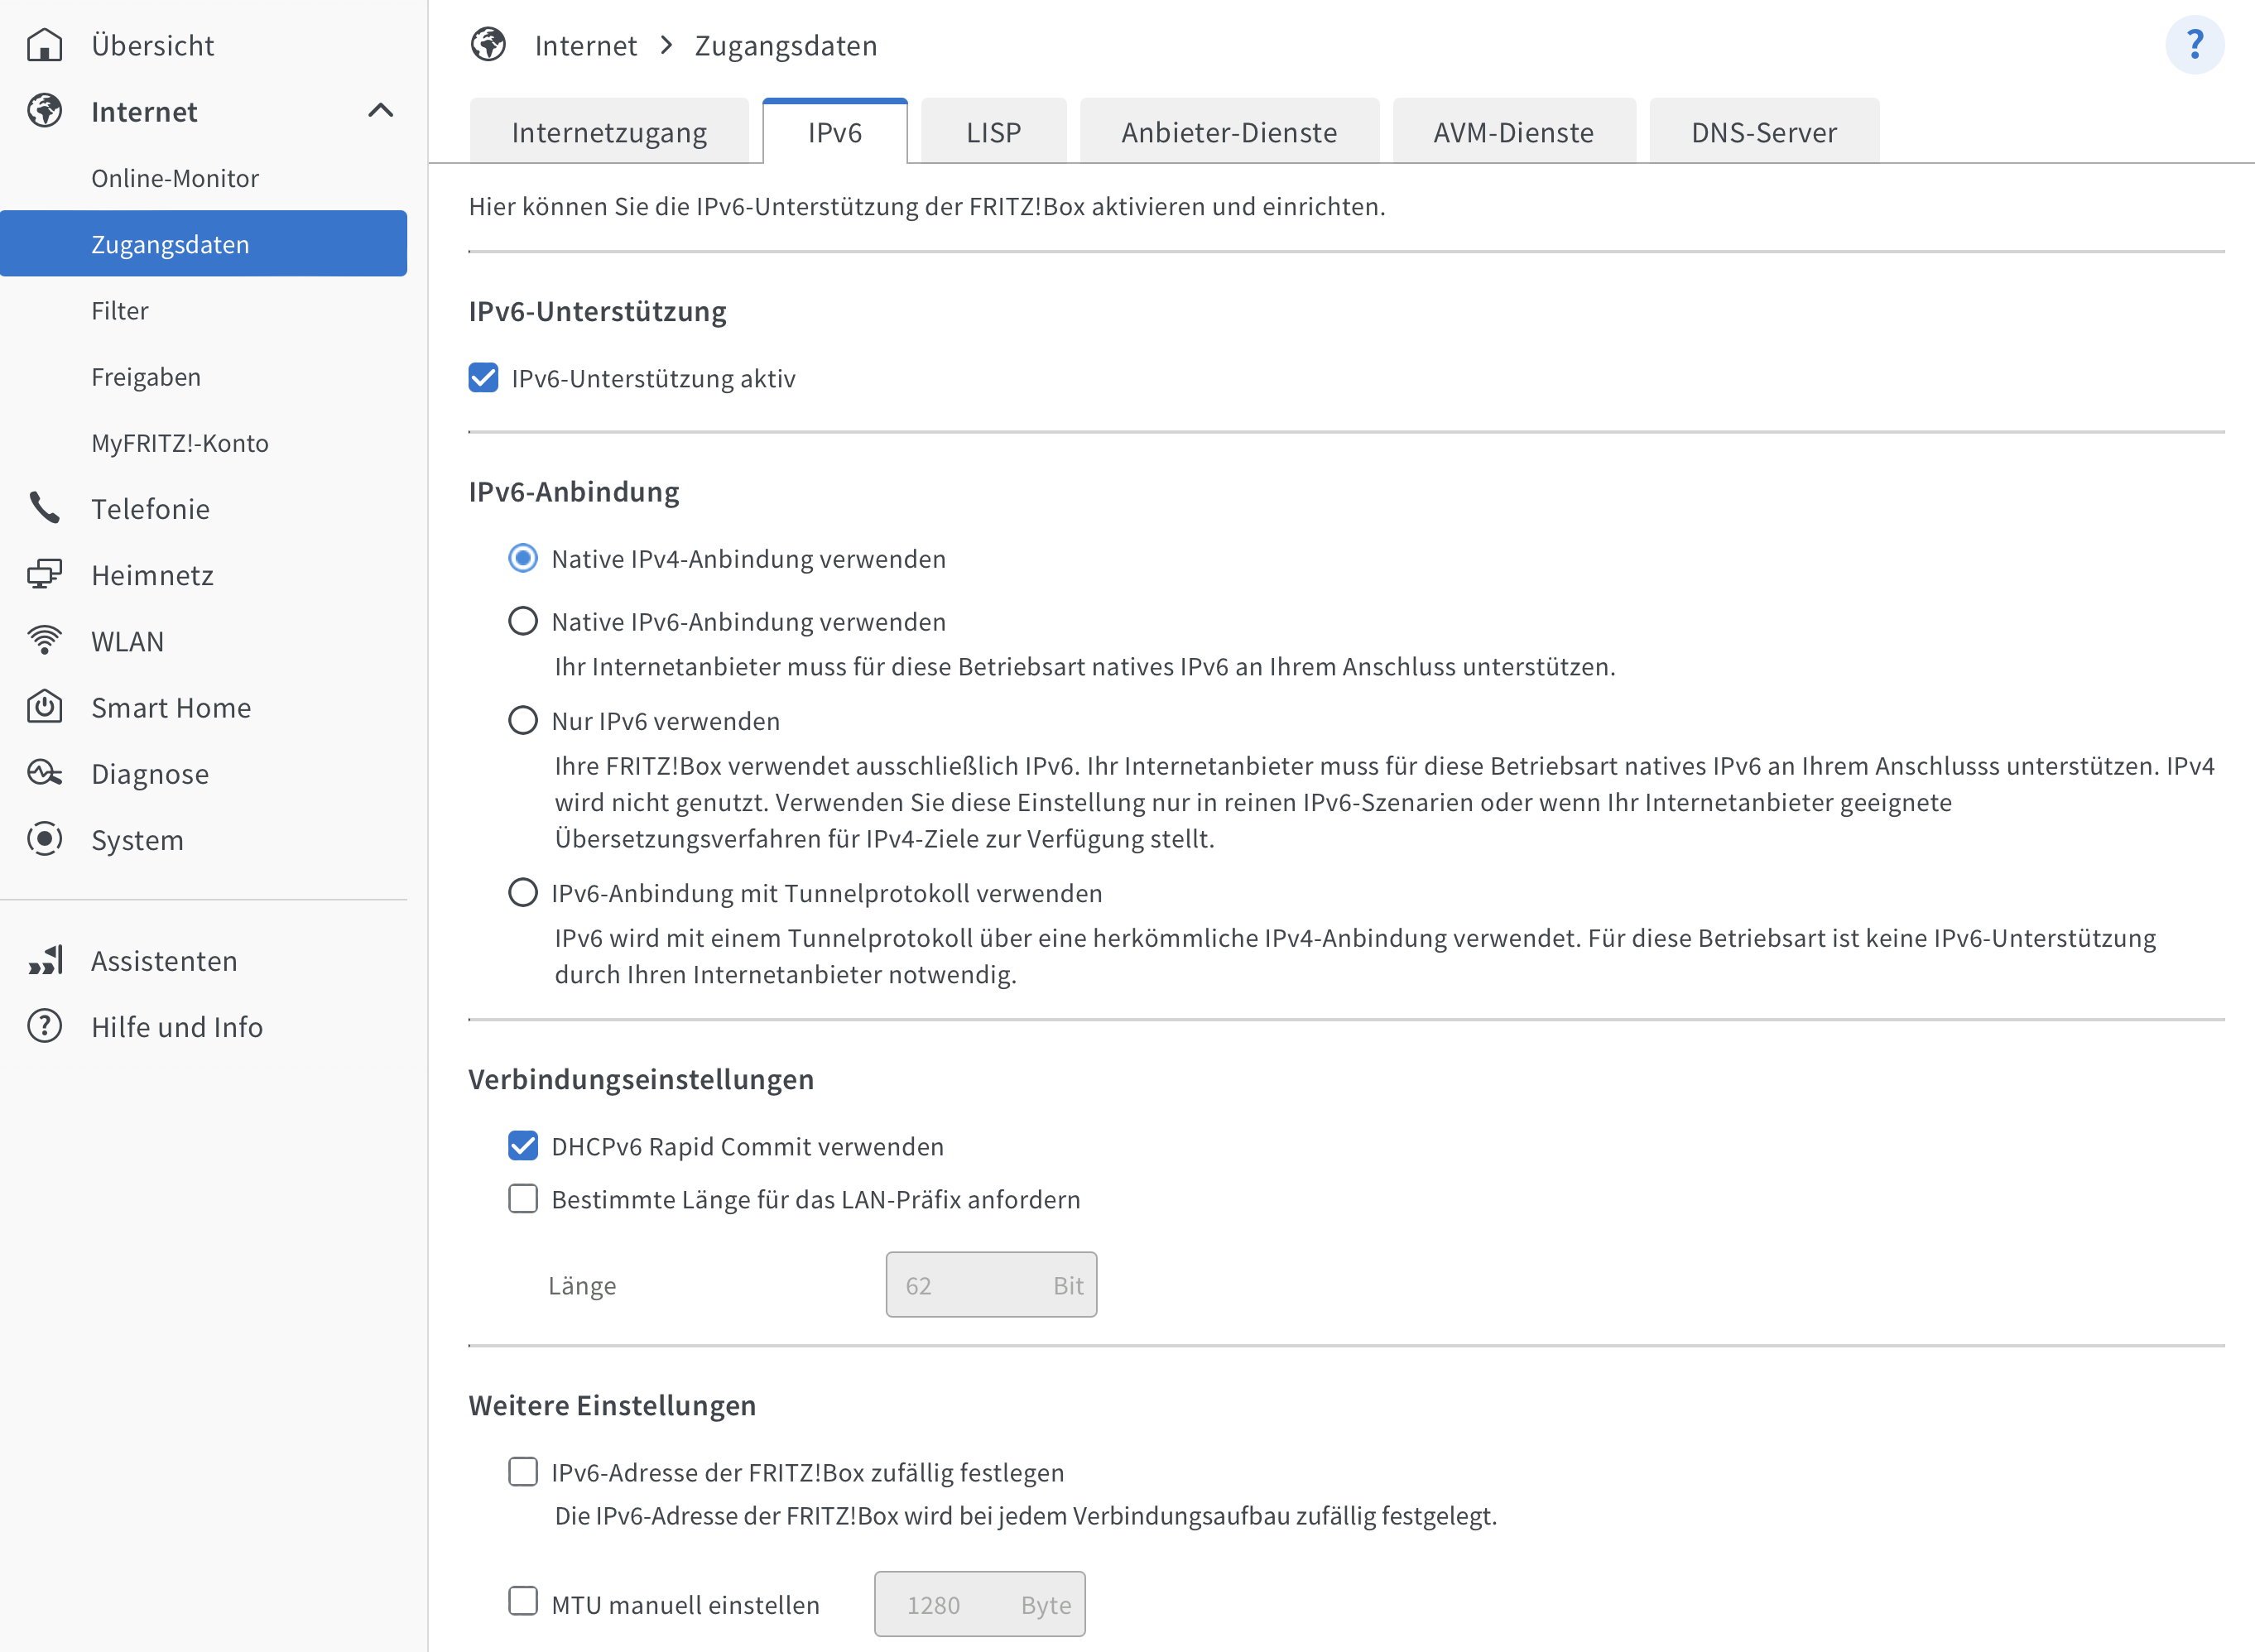Image resolution: width=2255 pixels, height=1652 pixels.
Task: Open Online-Monitor in the sidebar
Action: [175, 178]
